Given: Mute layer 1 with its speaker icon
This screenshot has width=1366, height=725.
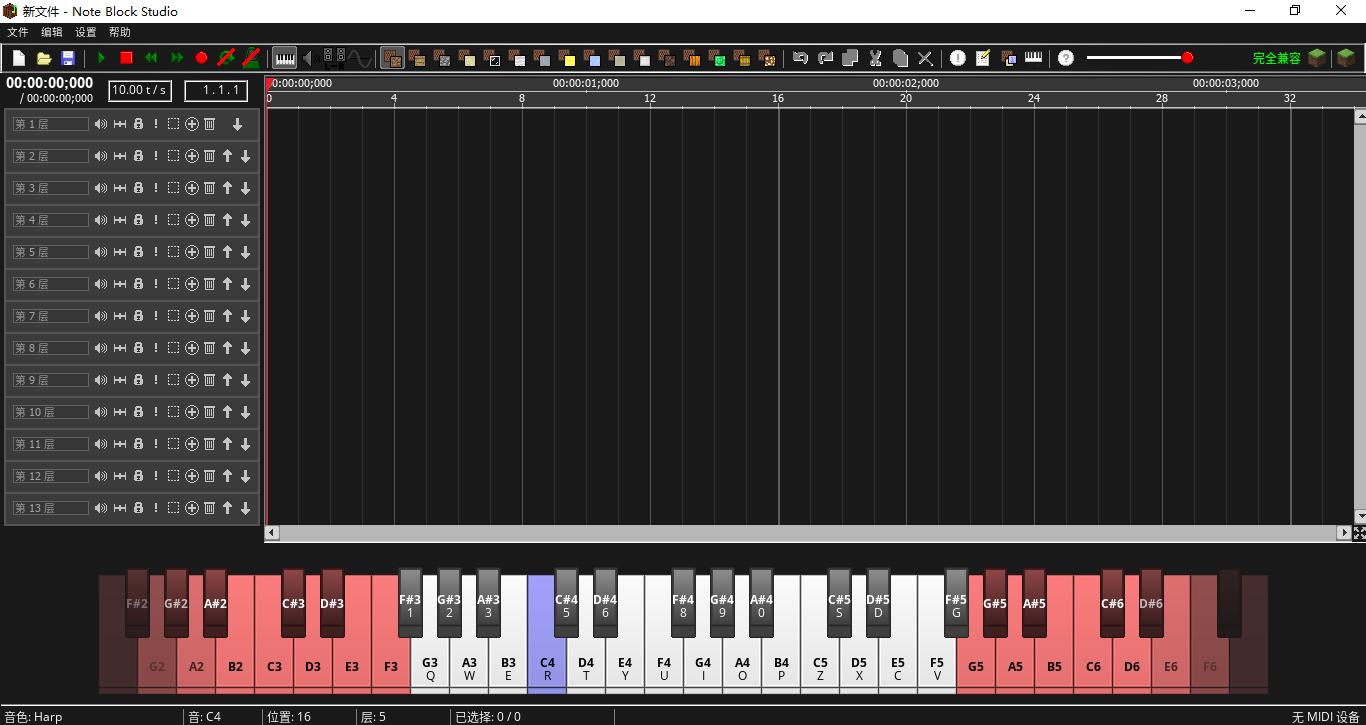Looking at the screenshot, I should coord(101,124).
